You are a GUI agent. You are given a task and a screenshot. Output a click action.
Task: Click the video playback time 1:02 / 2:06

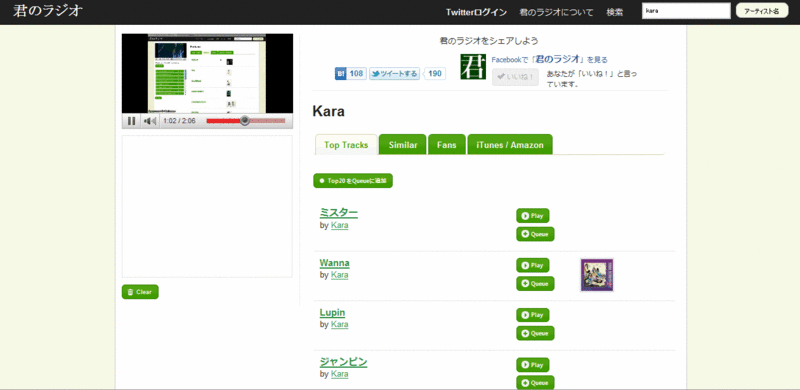pyautogui.click(x=179, y=121)
